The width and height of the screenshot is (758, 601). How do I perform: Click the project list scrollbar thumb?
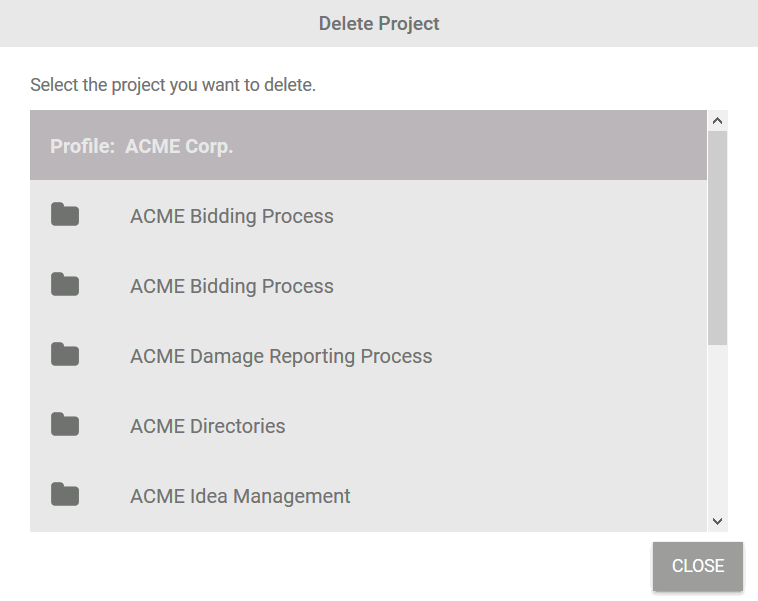[x=717, y=237]
